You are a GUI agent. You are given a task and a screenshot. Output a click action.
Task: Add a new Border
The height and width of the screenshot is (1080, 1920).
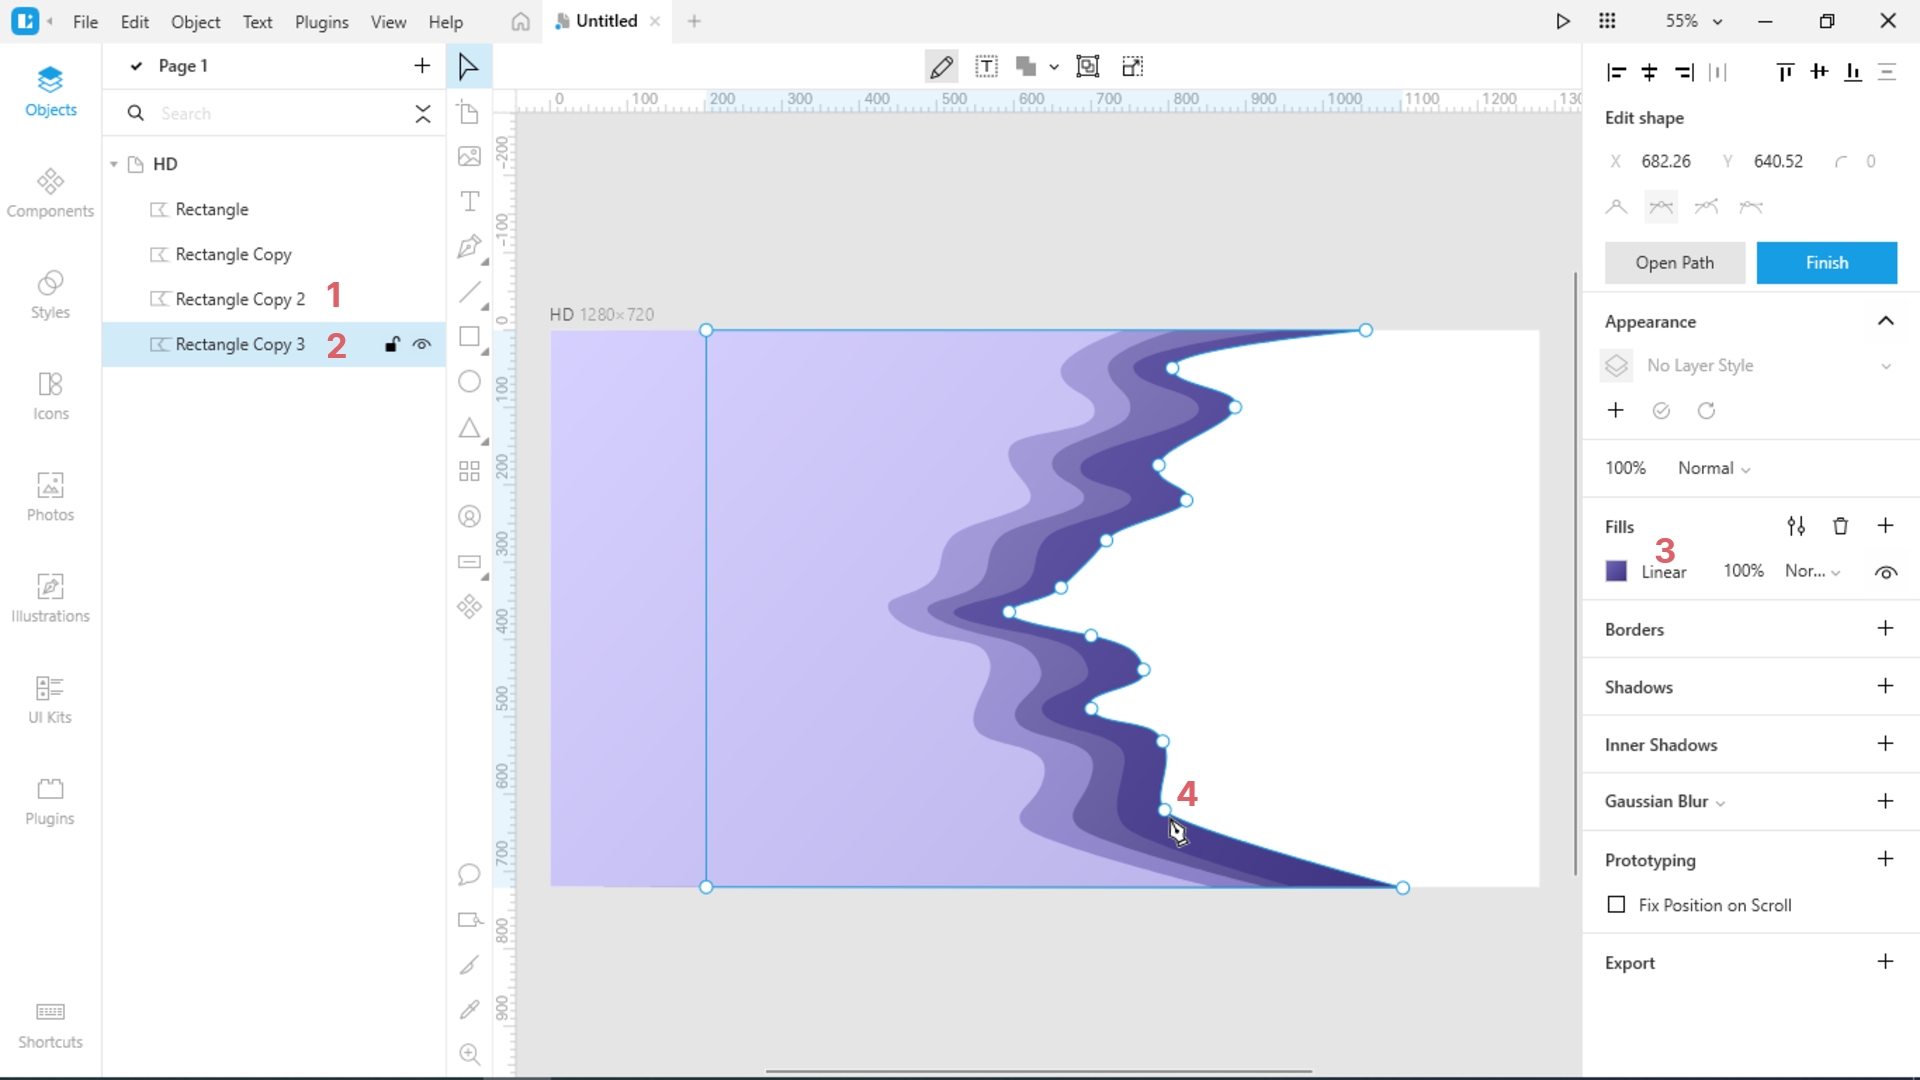pos(1885,629)
